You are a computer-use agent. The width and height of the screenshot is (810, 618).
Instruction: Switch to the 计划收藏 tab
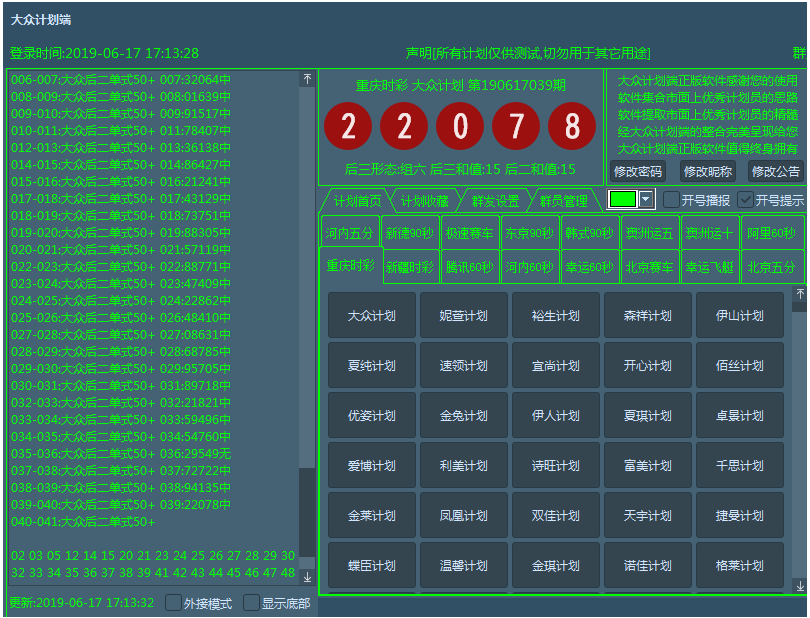point(424,201)
